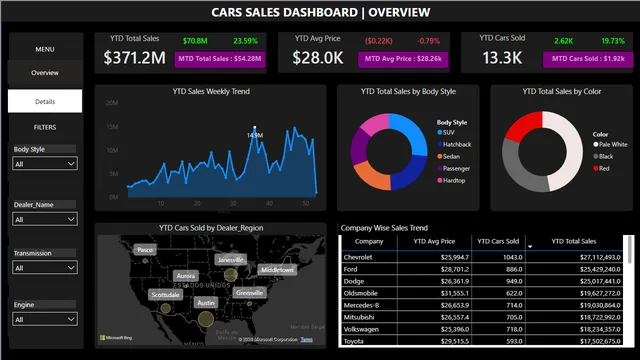This screenshot has width=640, height=360.
Task: Click the $371.2M YTD Total Sales value
Action: point(134,58)
